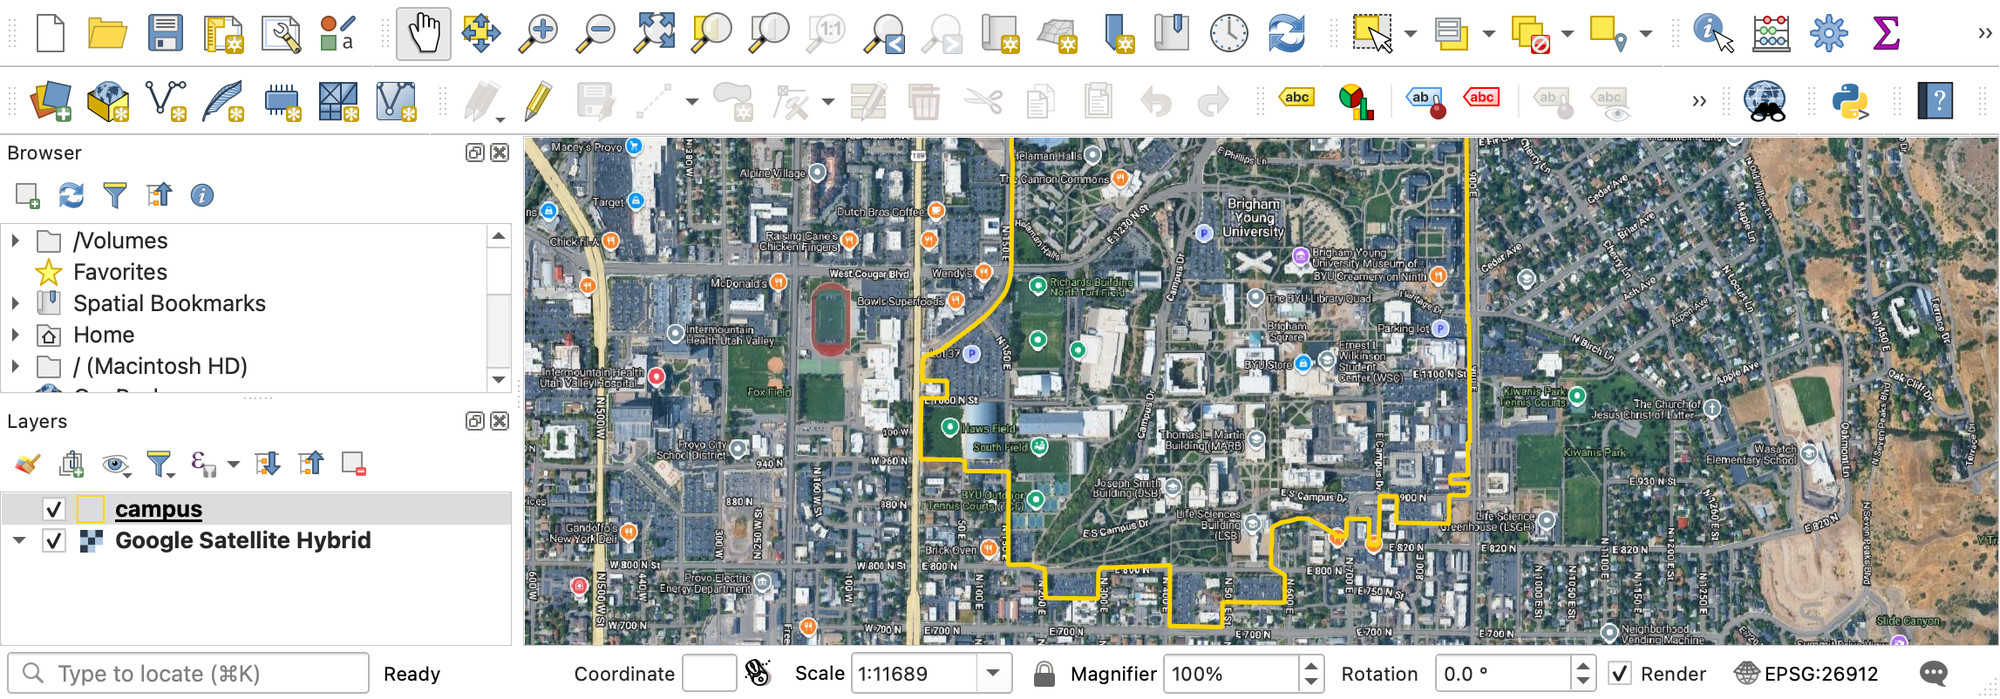
Task: Expand the / (Macintosh HD) node
Action: 15,366
